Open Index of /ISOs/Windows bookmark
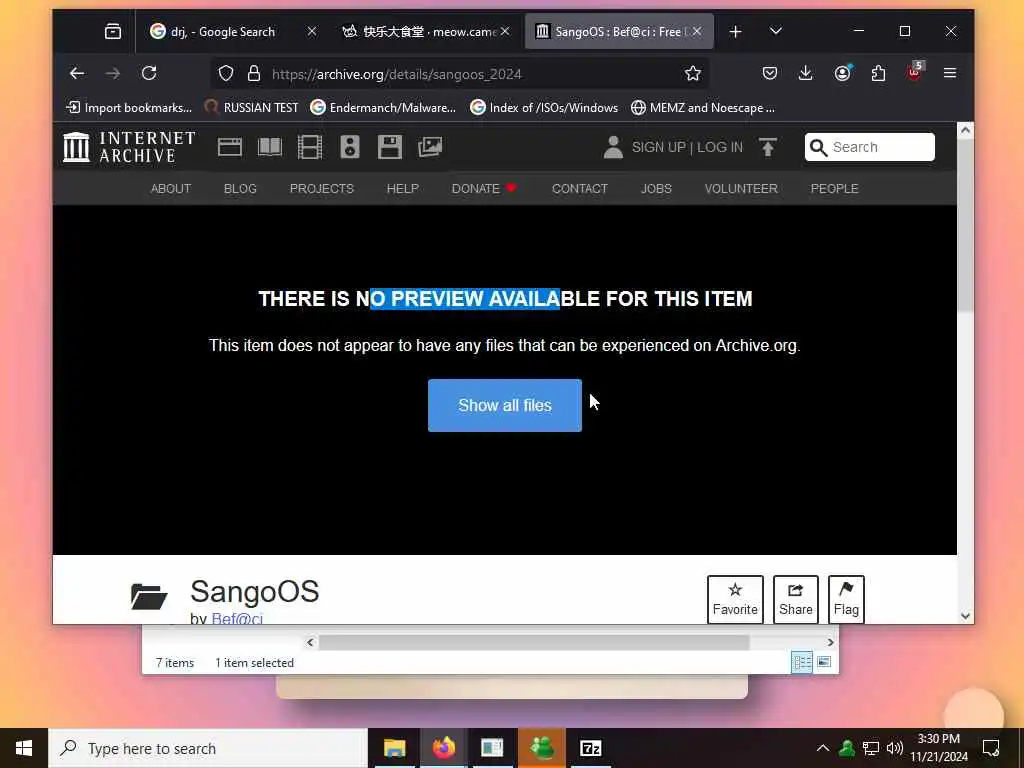This screenshot has height=768, width=1024. point(544,108)
